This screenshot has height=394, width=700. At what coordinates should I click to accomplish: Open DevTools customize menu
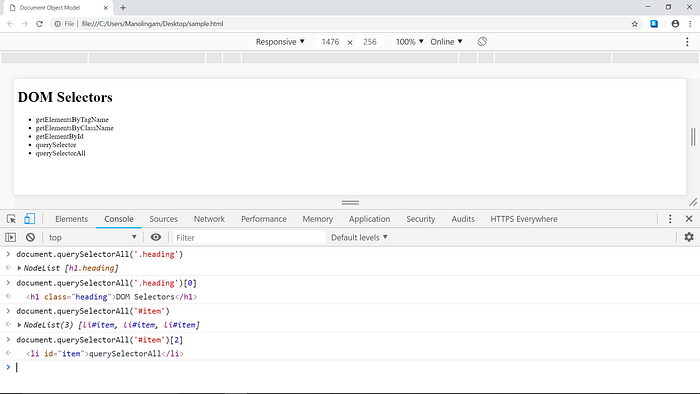point(670,219)
